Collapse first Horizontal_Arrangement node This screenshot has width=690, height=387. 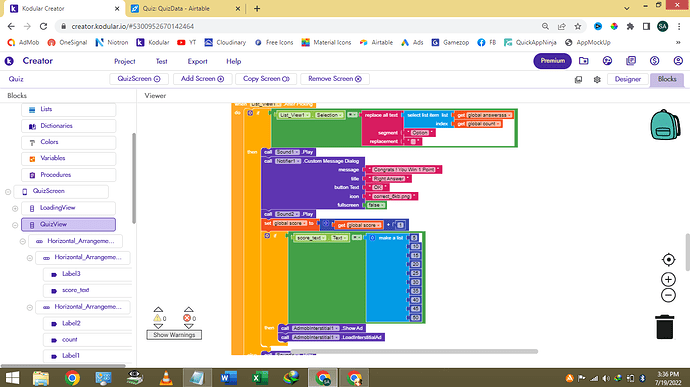(22, 241)
